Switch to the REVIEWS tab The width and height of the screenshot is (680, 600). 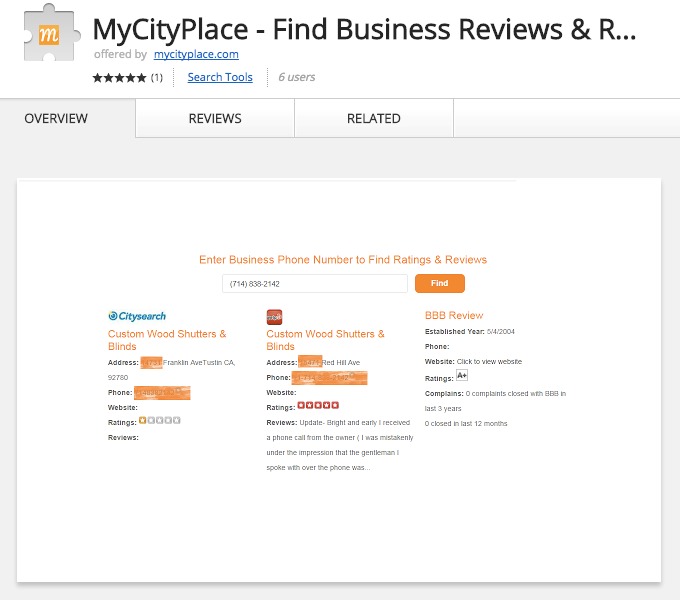click(x=215, y=118)
